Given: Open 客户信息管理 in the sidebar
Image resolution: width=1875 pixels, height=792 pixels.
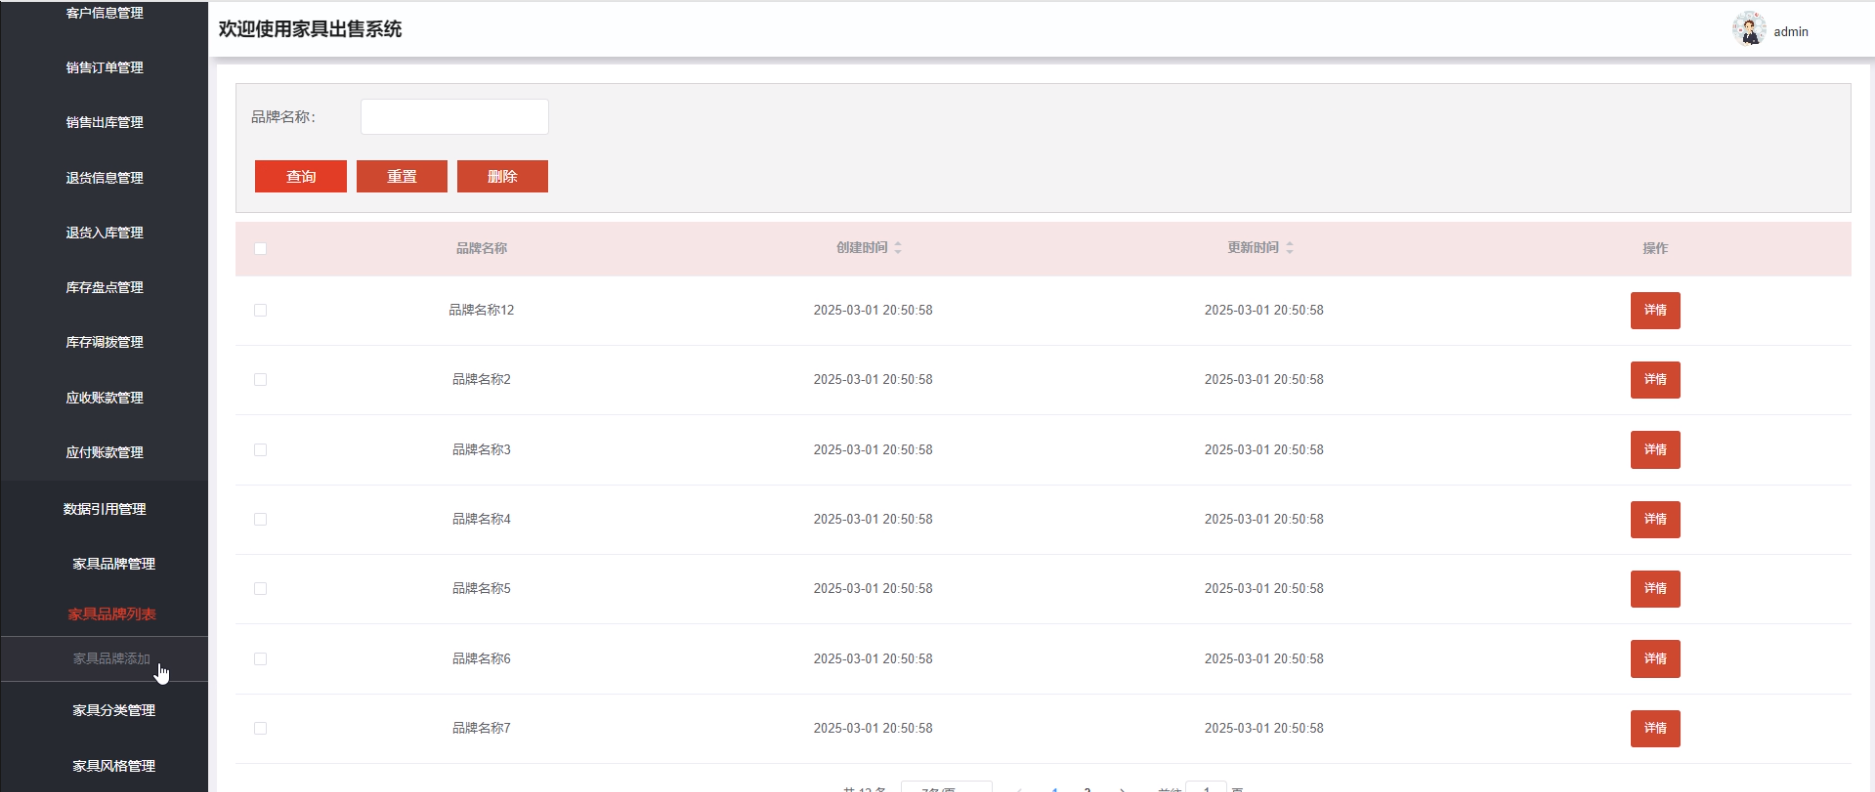Looking at the screenshot, I should (104, 13).
